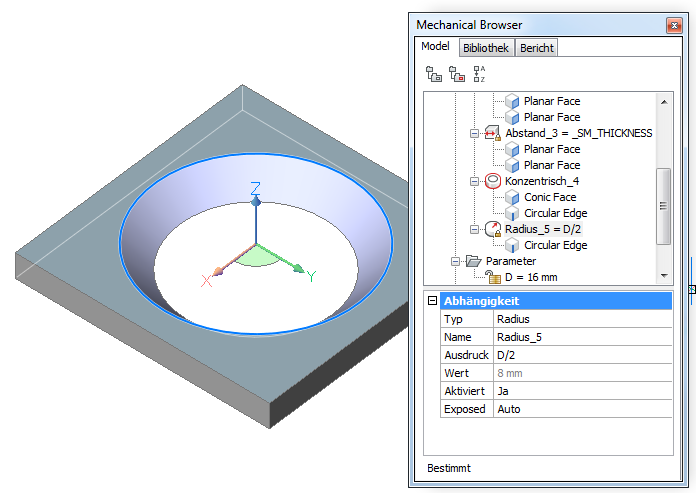Image resolution: width=696 pixels, height=493 pixels.
Task: Close the Mechanical Browser panel
Action: 671,25
